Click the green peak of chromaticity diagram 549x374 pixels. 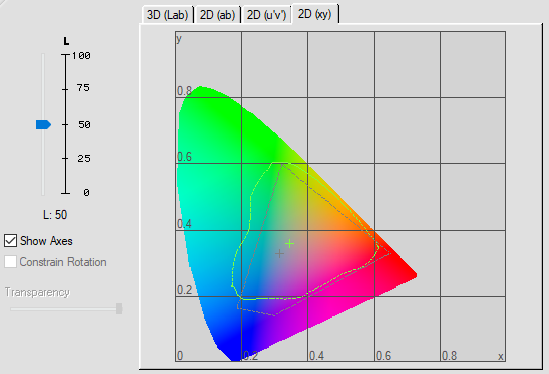click(200, 89)
